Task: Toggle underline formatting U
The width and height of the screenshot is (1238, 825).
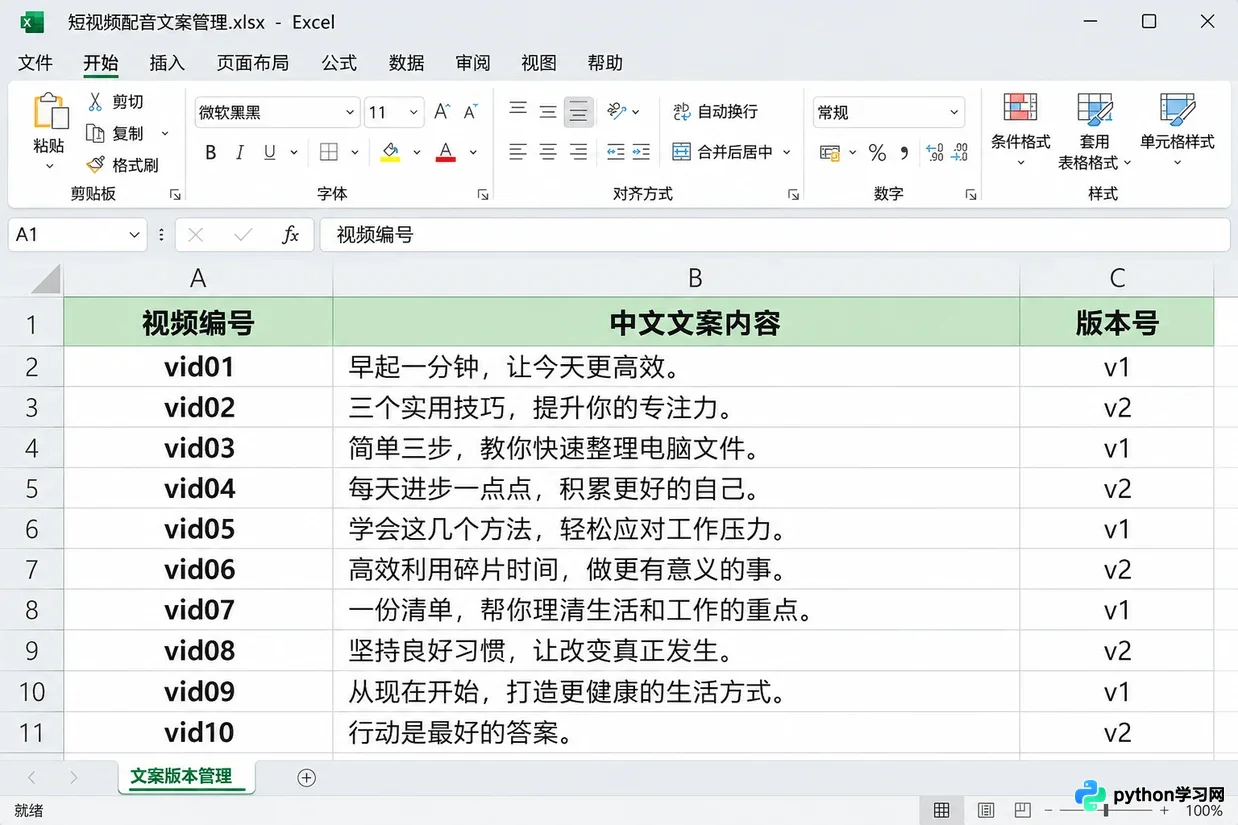Action: (270, 153)
